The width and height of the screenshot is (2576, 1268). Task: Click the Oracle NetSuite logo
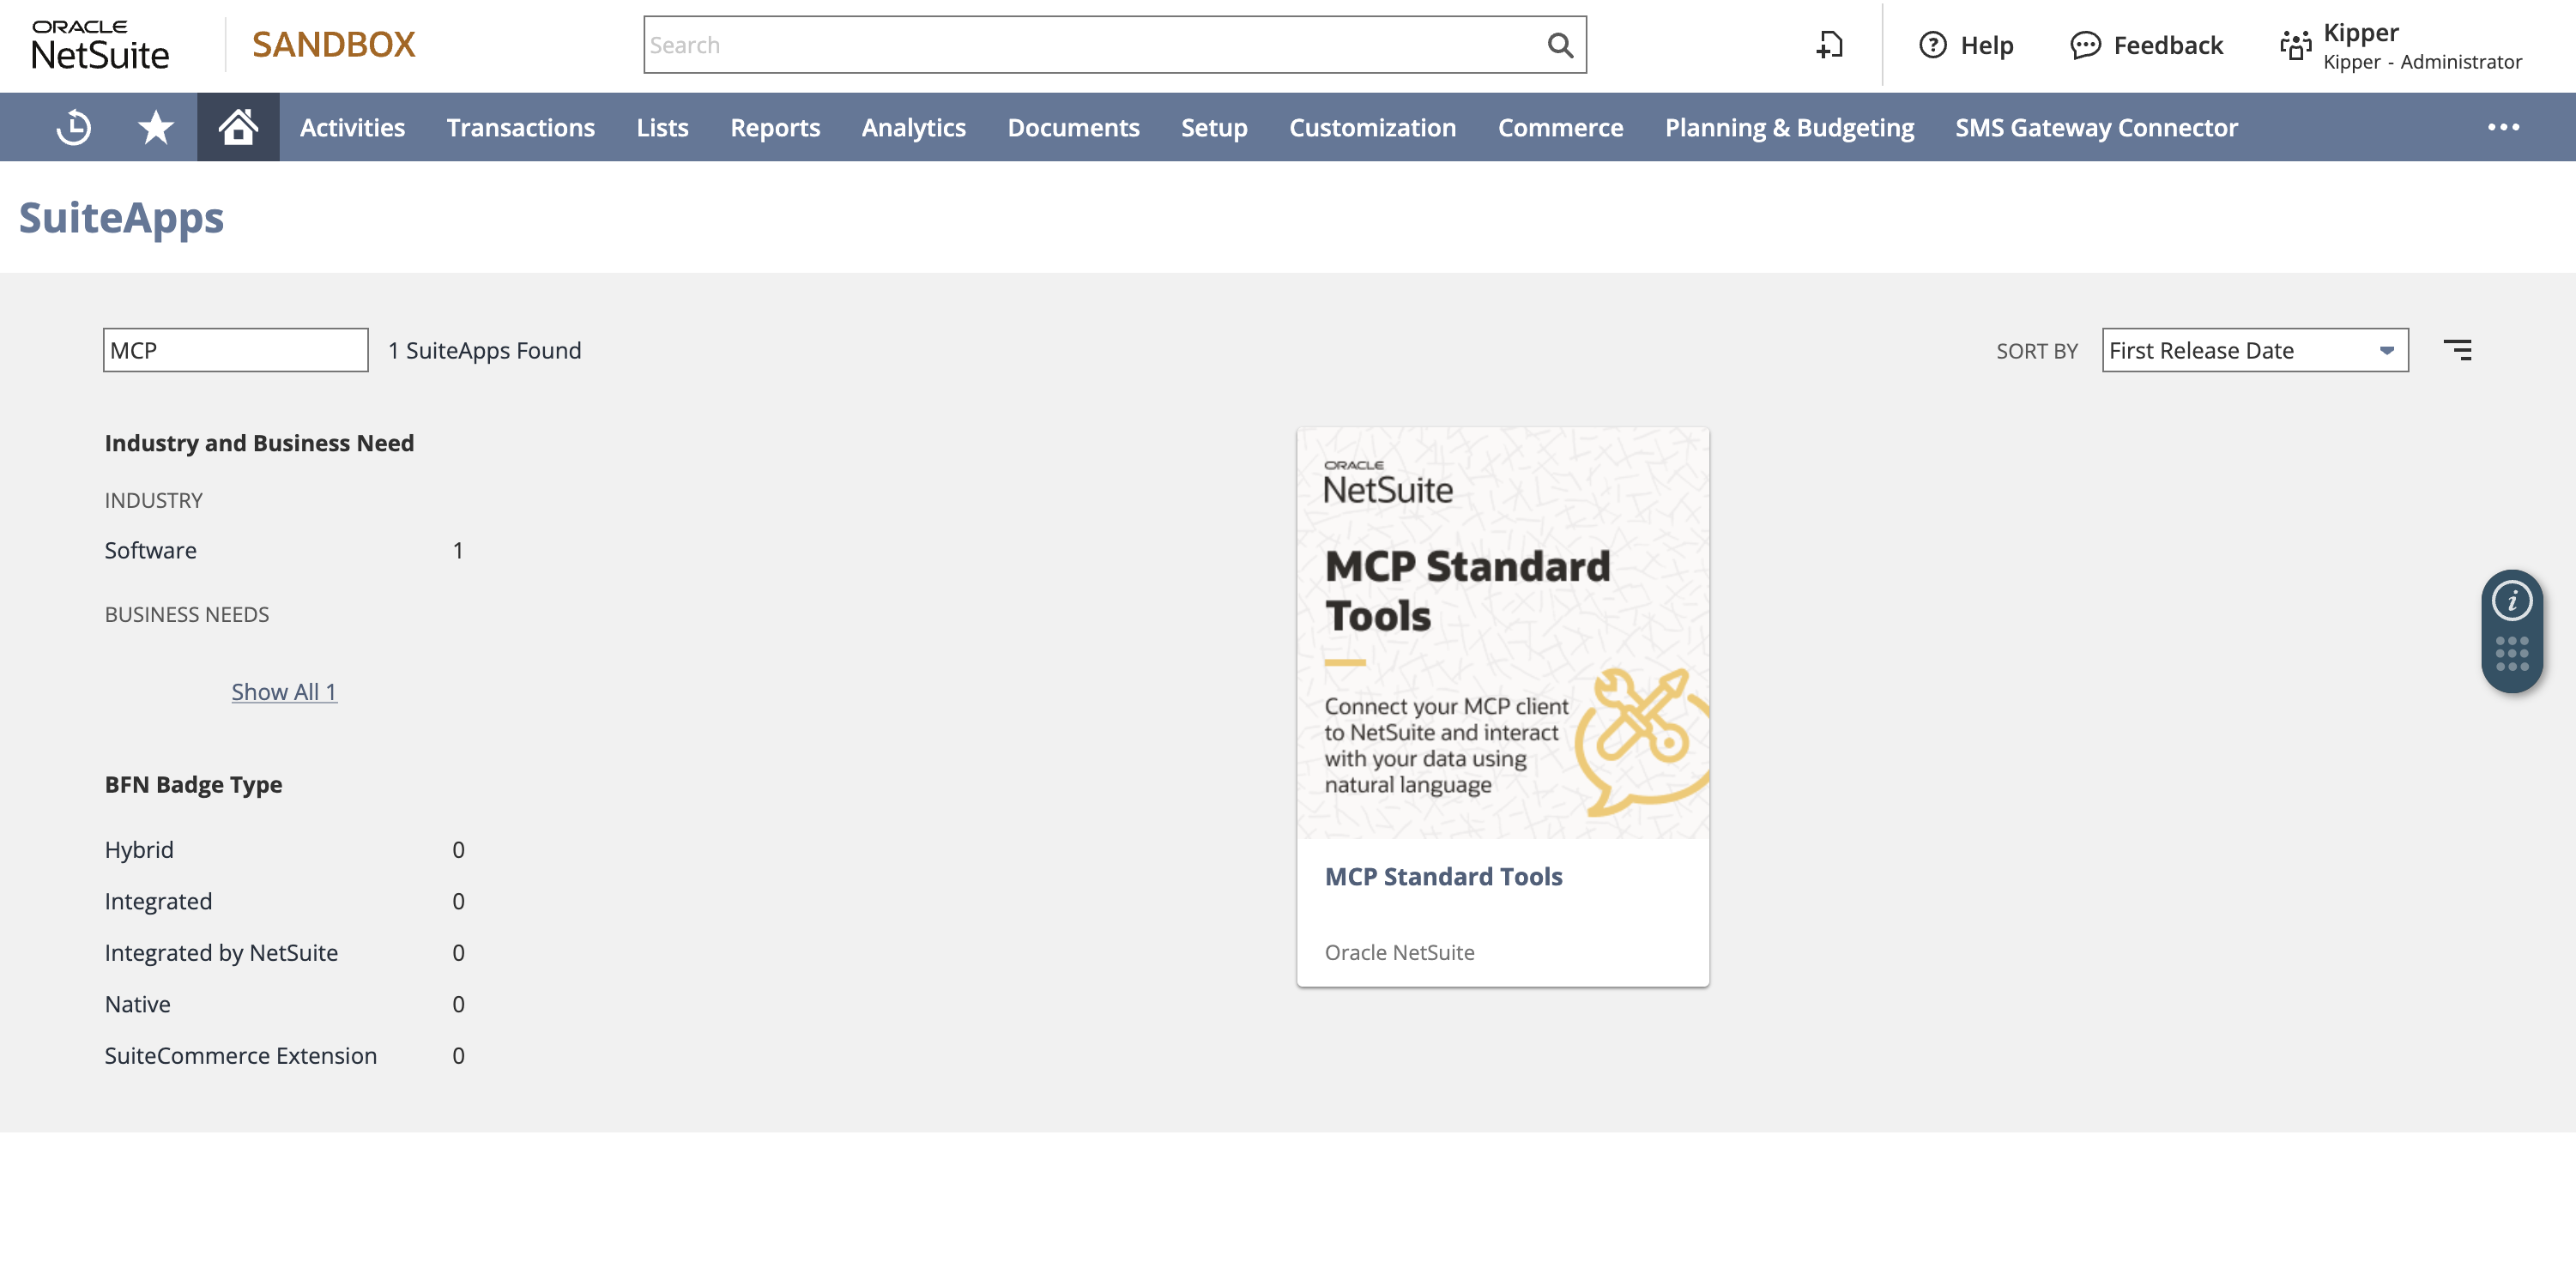[x=100, y=46]
